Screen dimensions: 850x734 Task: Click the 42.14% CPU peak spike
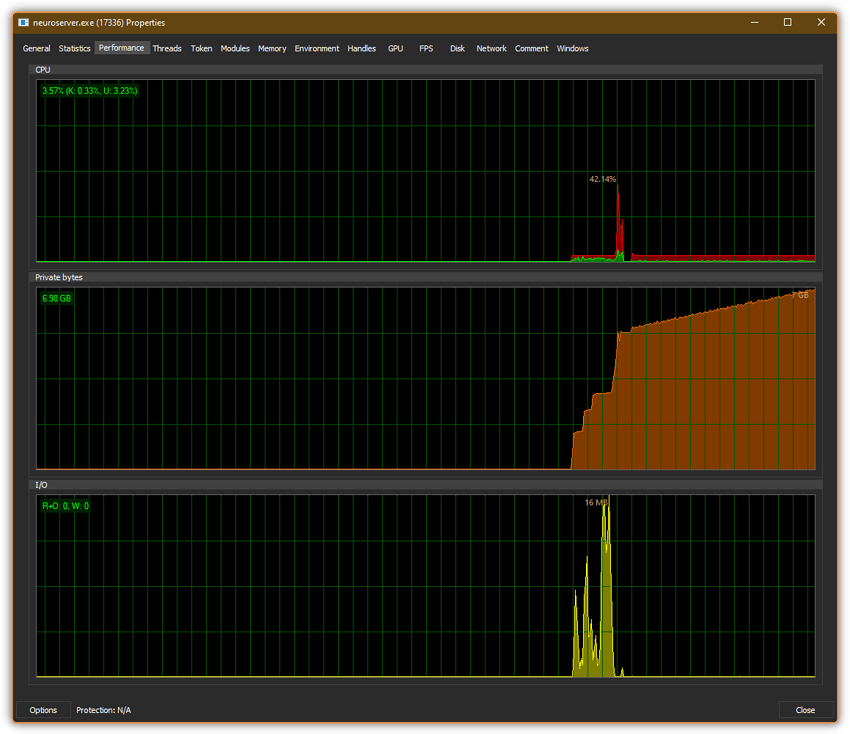[x=618, y=217]
